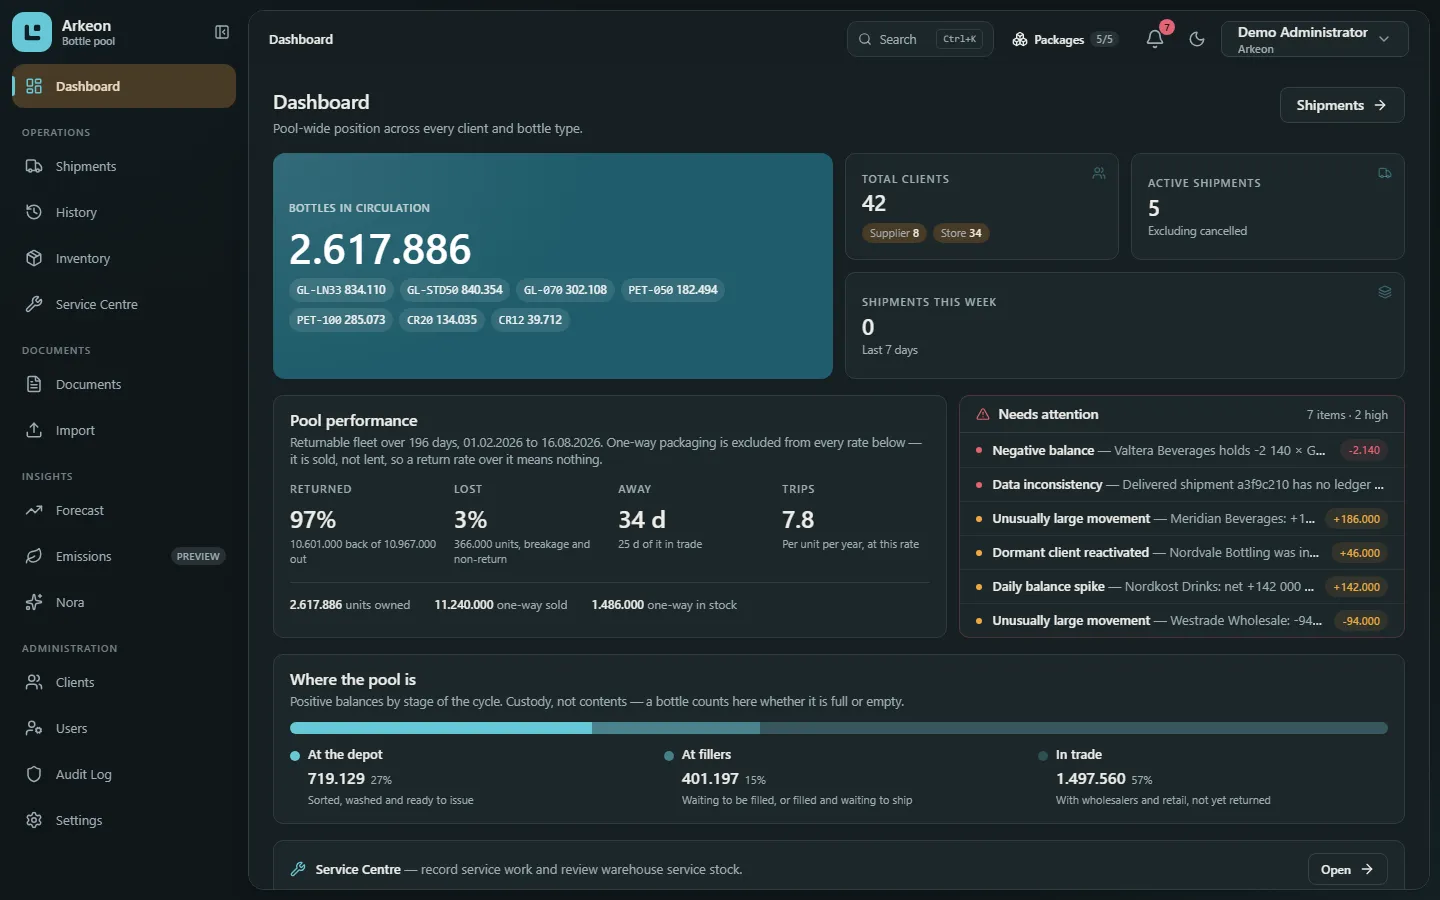This screenshot has height=900, width=1440.
Task: Expand the Demo Administrator account dropdown
Action: click(1314, 39)
